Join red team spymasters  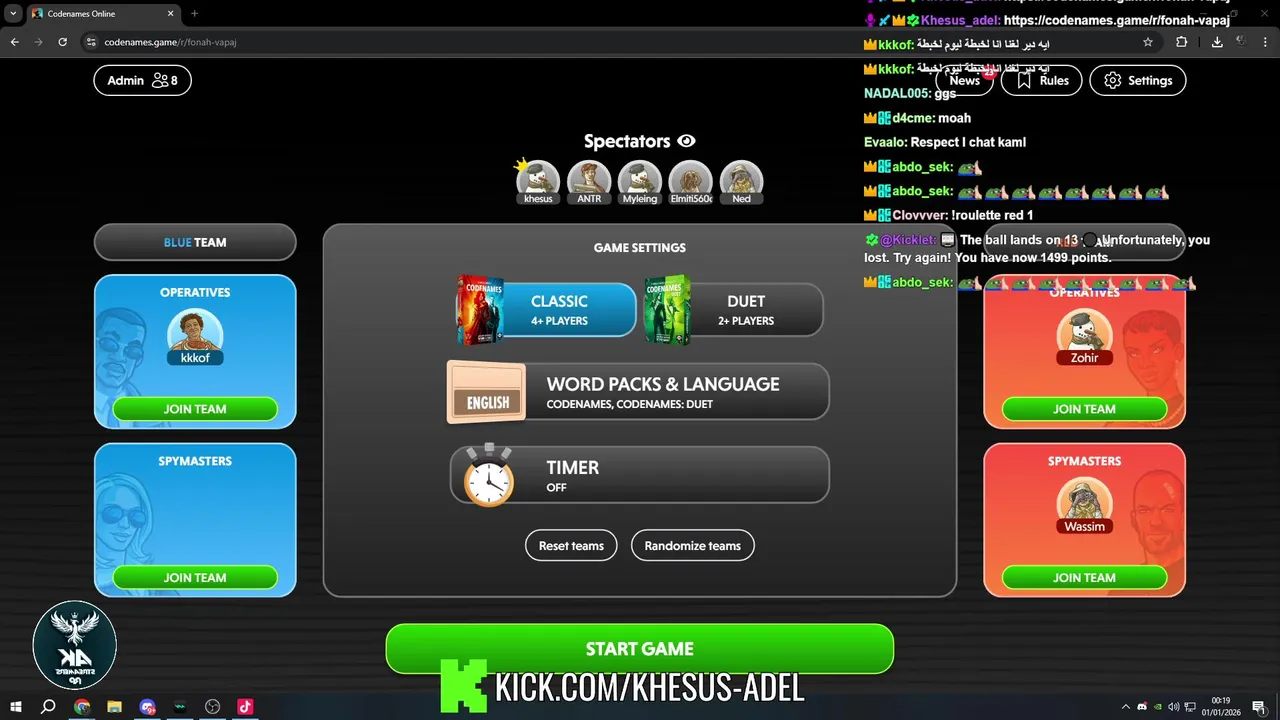click(x=1084, y=577)
